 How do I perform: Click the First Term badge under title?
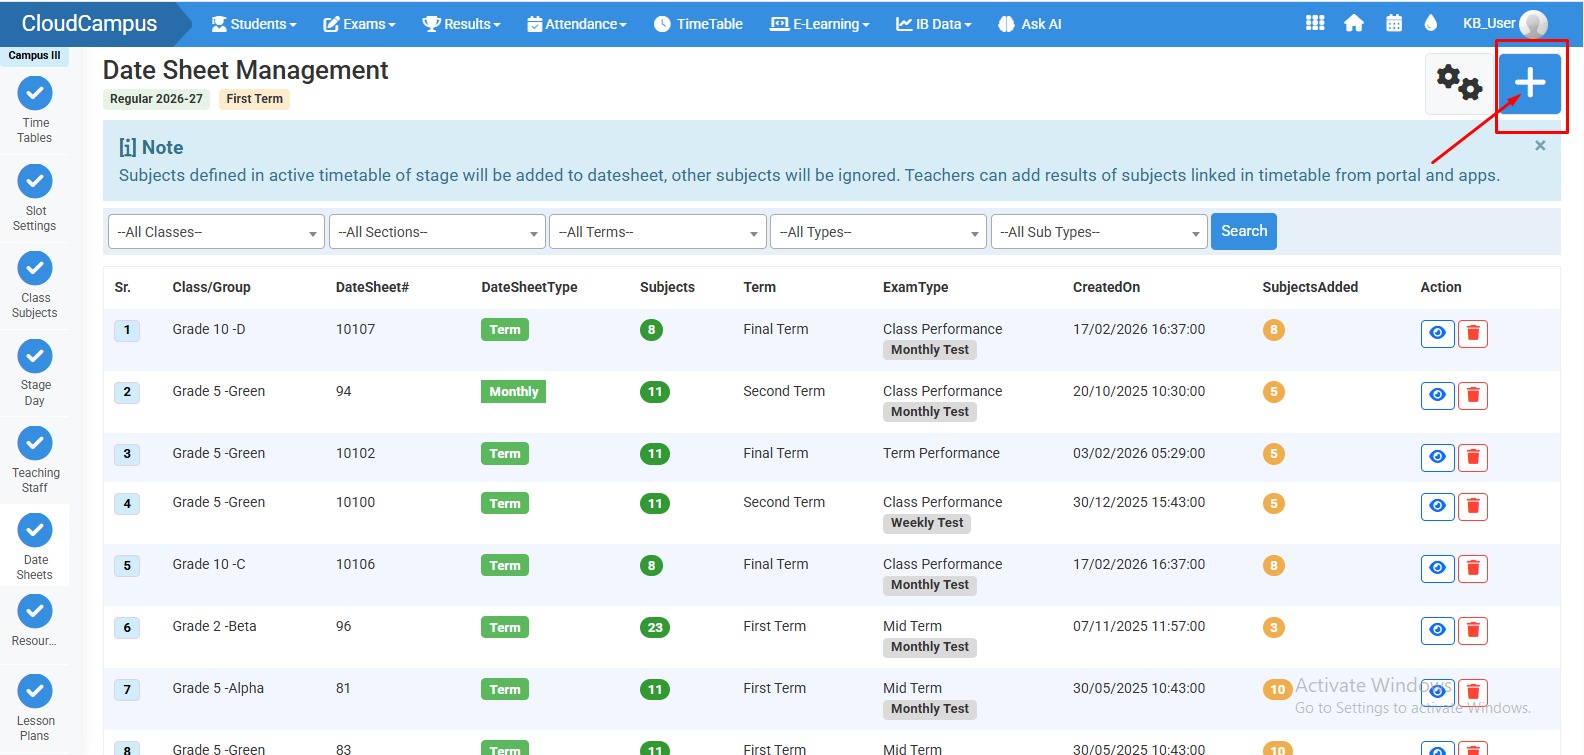pyautogui.click(x=254, y=99)
